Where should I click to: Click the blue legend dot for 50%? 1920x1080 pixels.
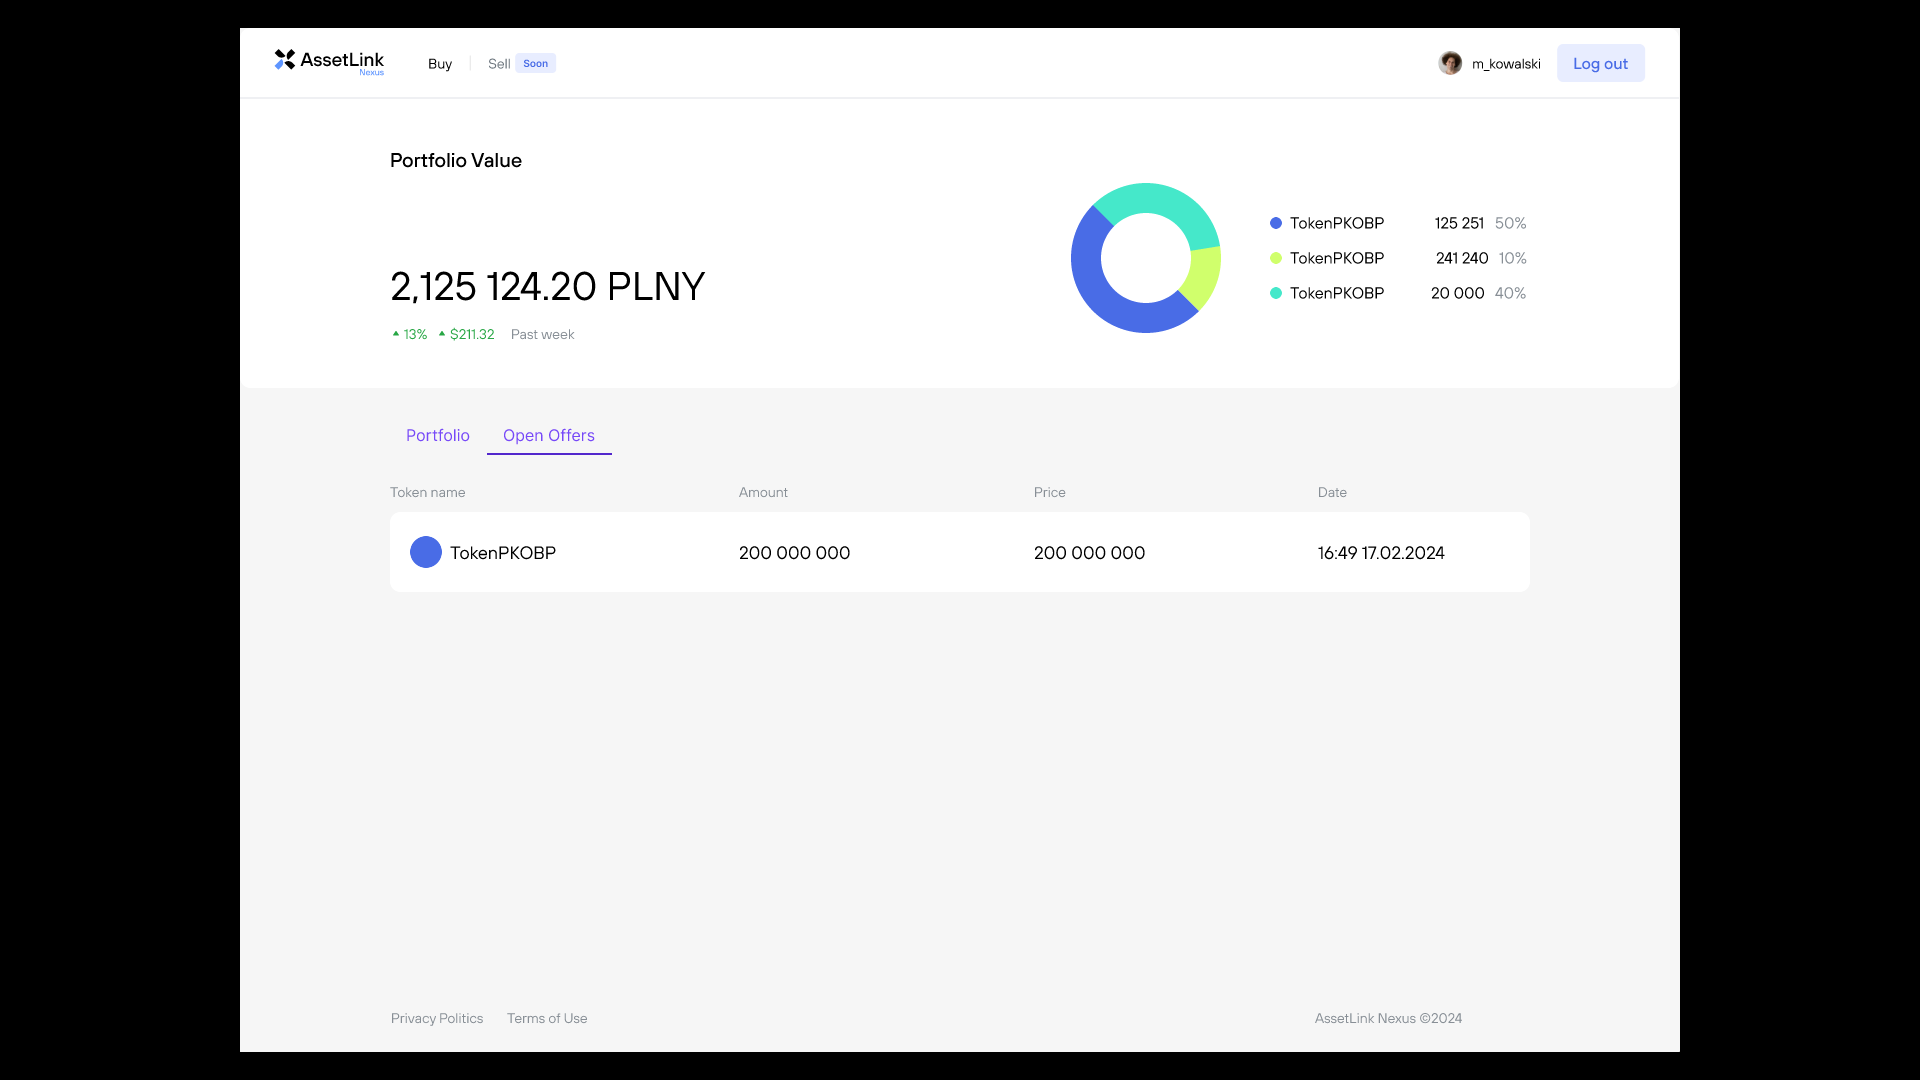(x=1276, y=223)
